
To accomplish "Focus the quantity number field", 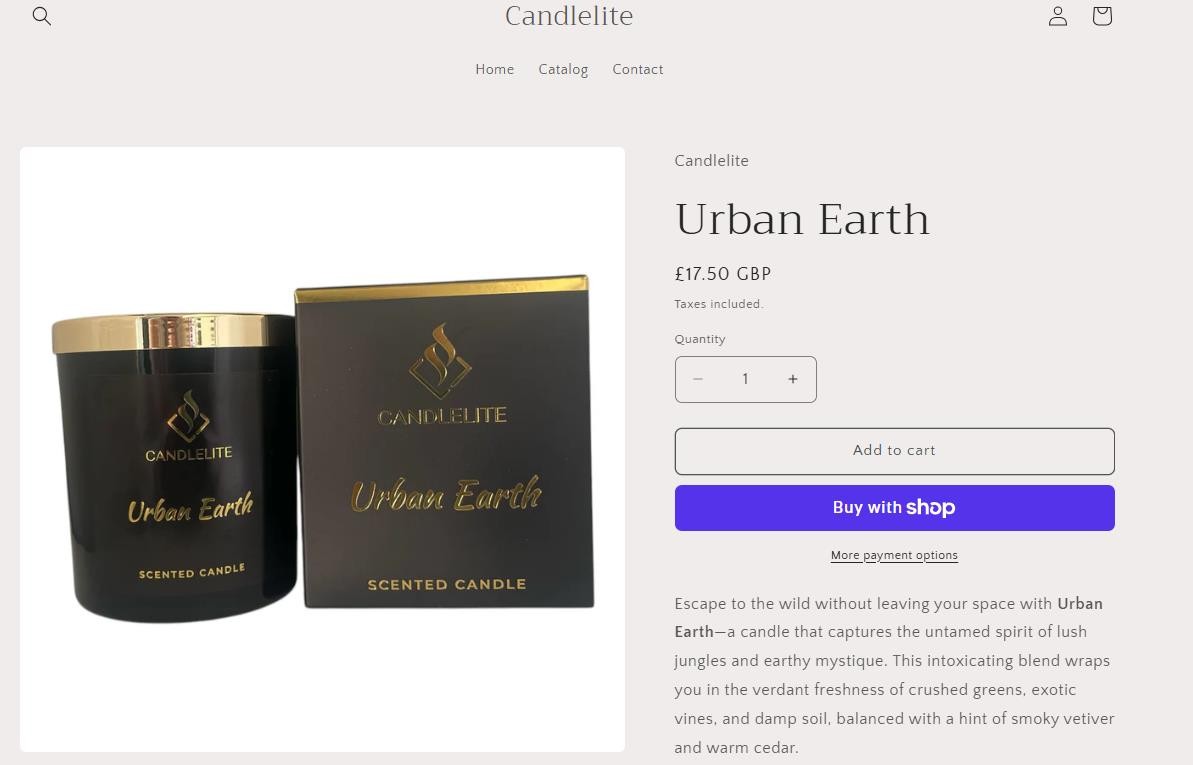I will [746, 379].
